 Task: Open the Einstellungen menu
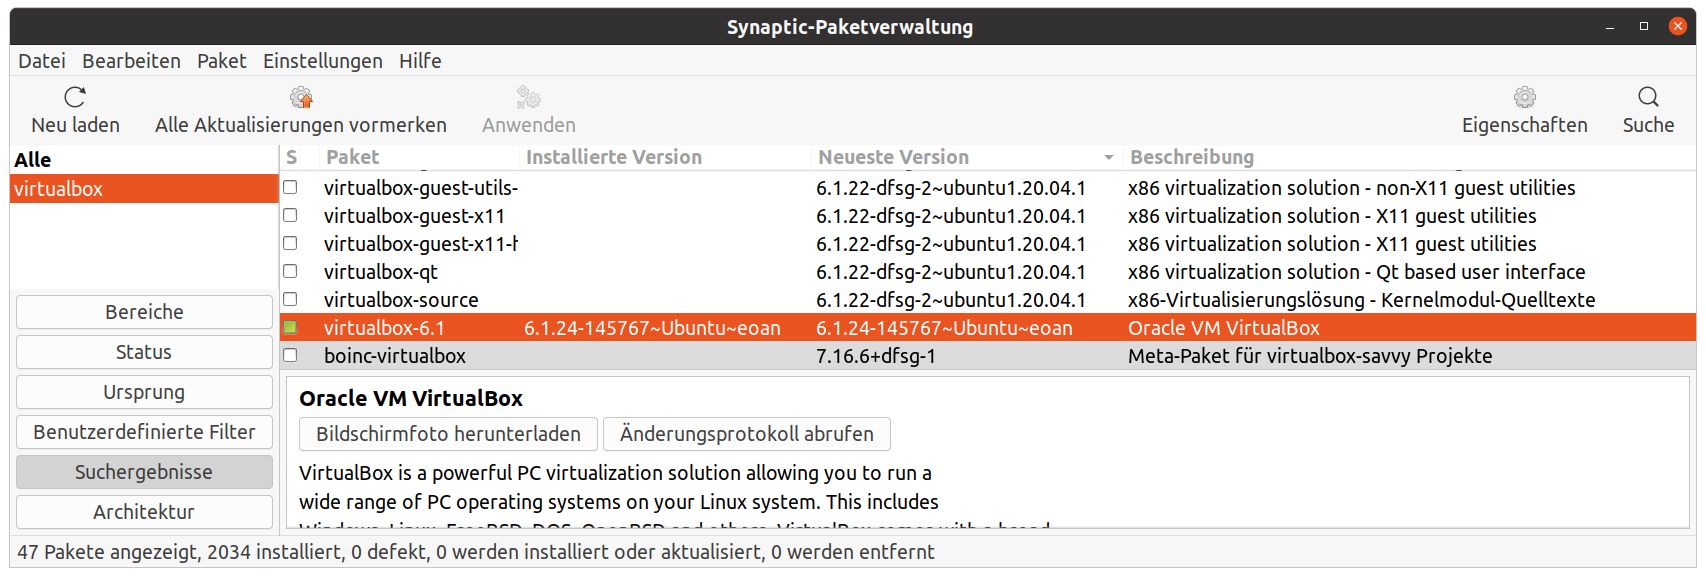coord(322,61)
